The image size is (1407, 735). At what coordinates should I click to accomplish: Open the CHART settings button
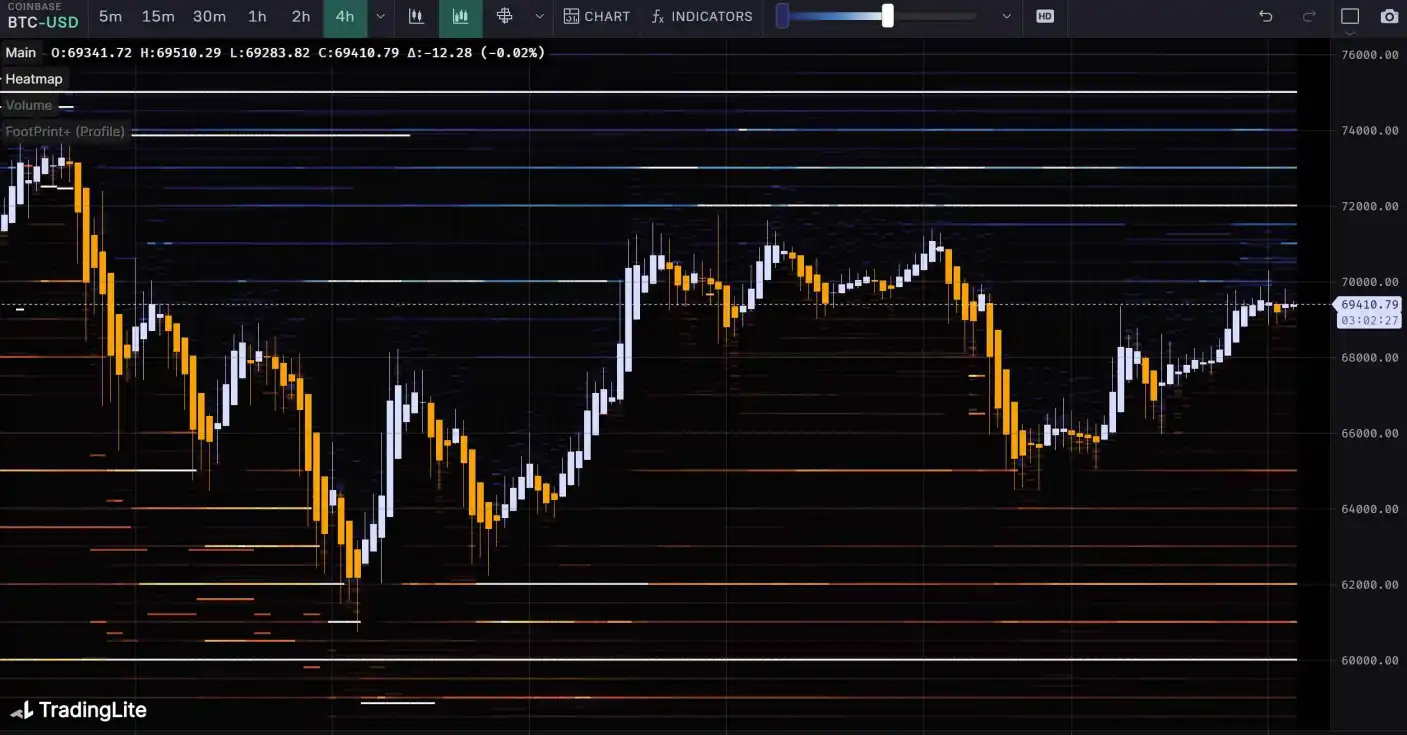pos(597,16)
